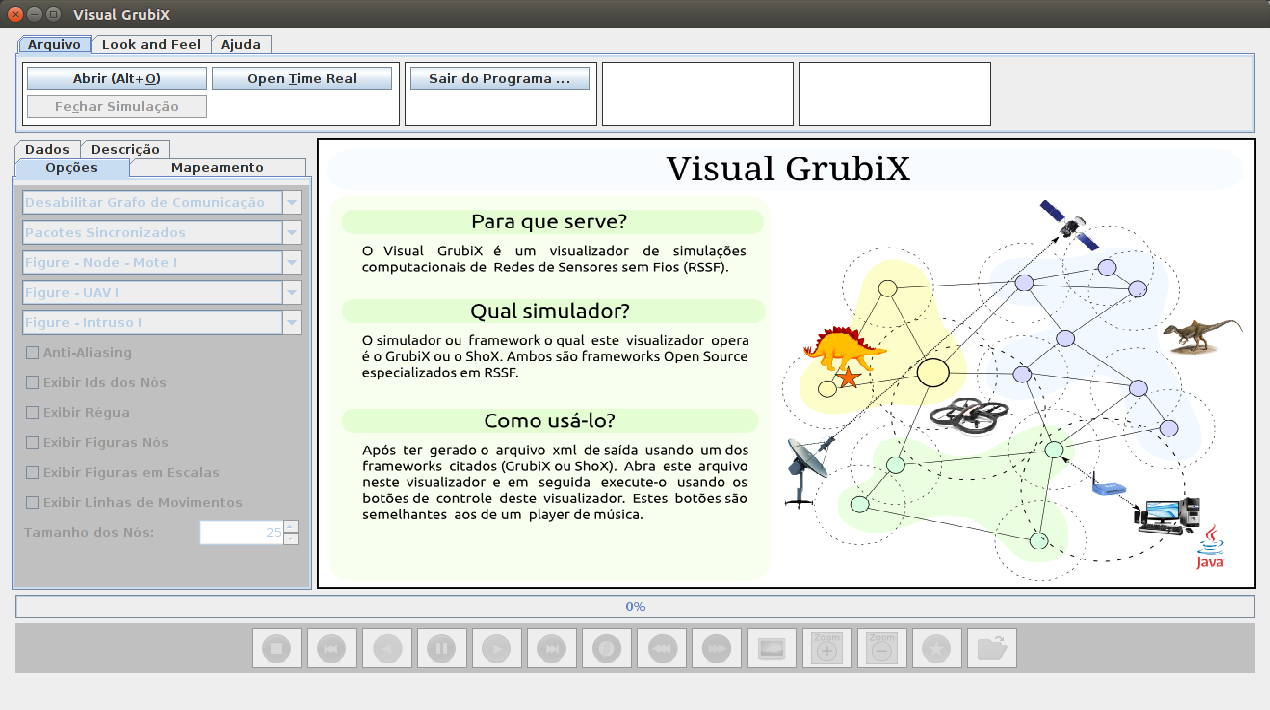Click the Sair do Programa button
Image resolution: width=1270 pixels, height=710 pixels.
tap(499, 79)
